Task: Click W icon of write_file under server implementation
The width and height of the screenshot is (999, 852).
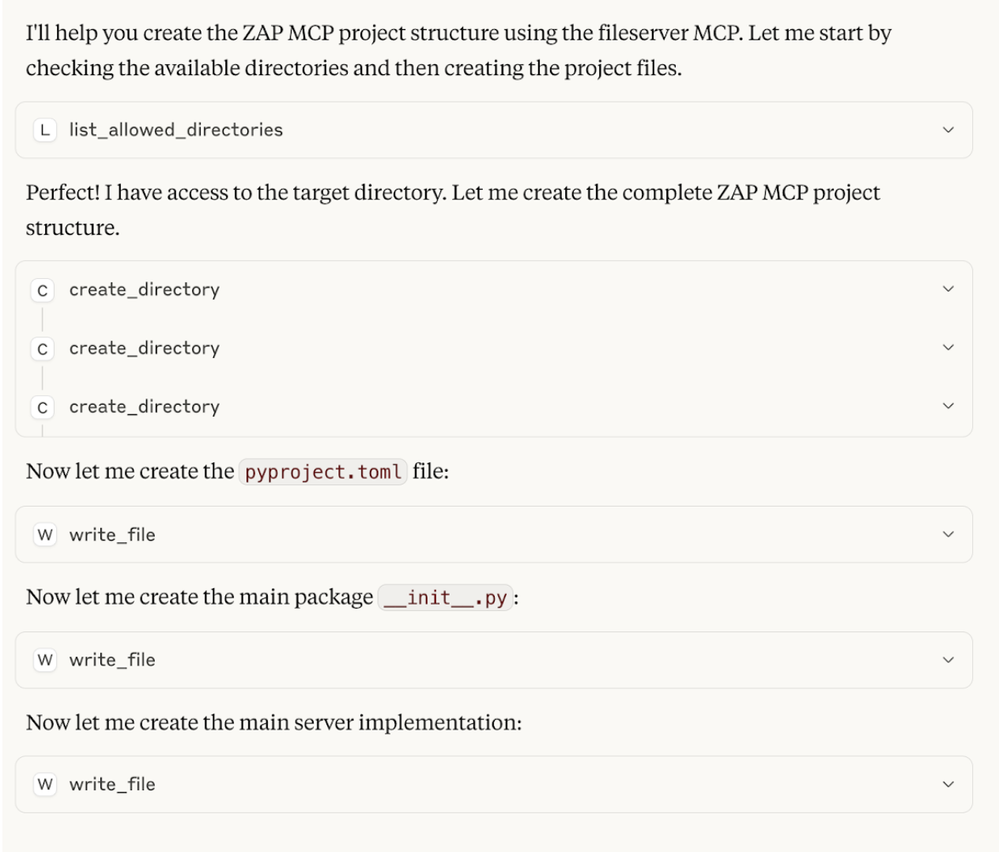Action: click(x=45, y=784)
